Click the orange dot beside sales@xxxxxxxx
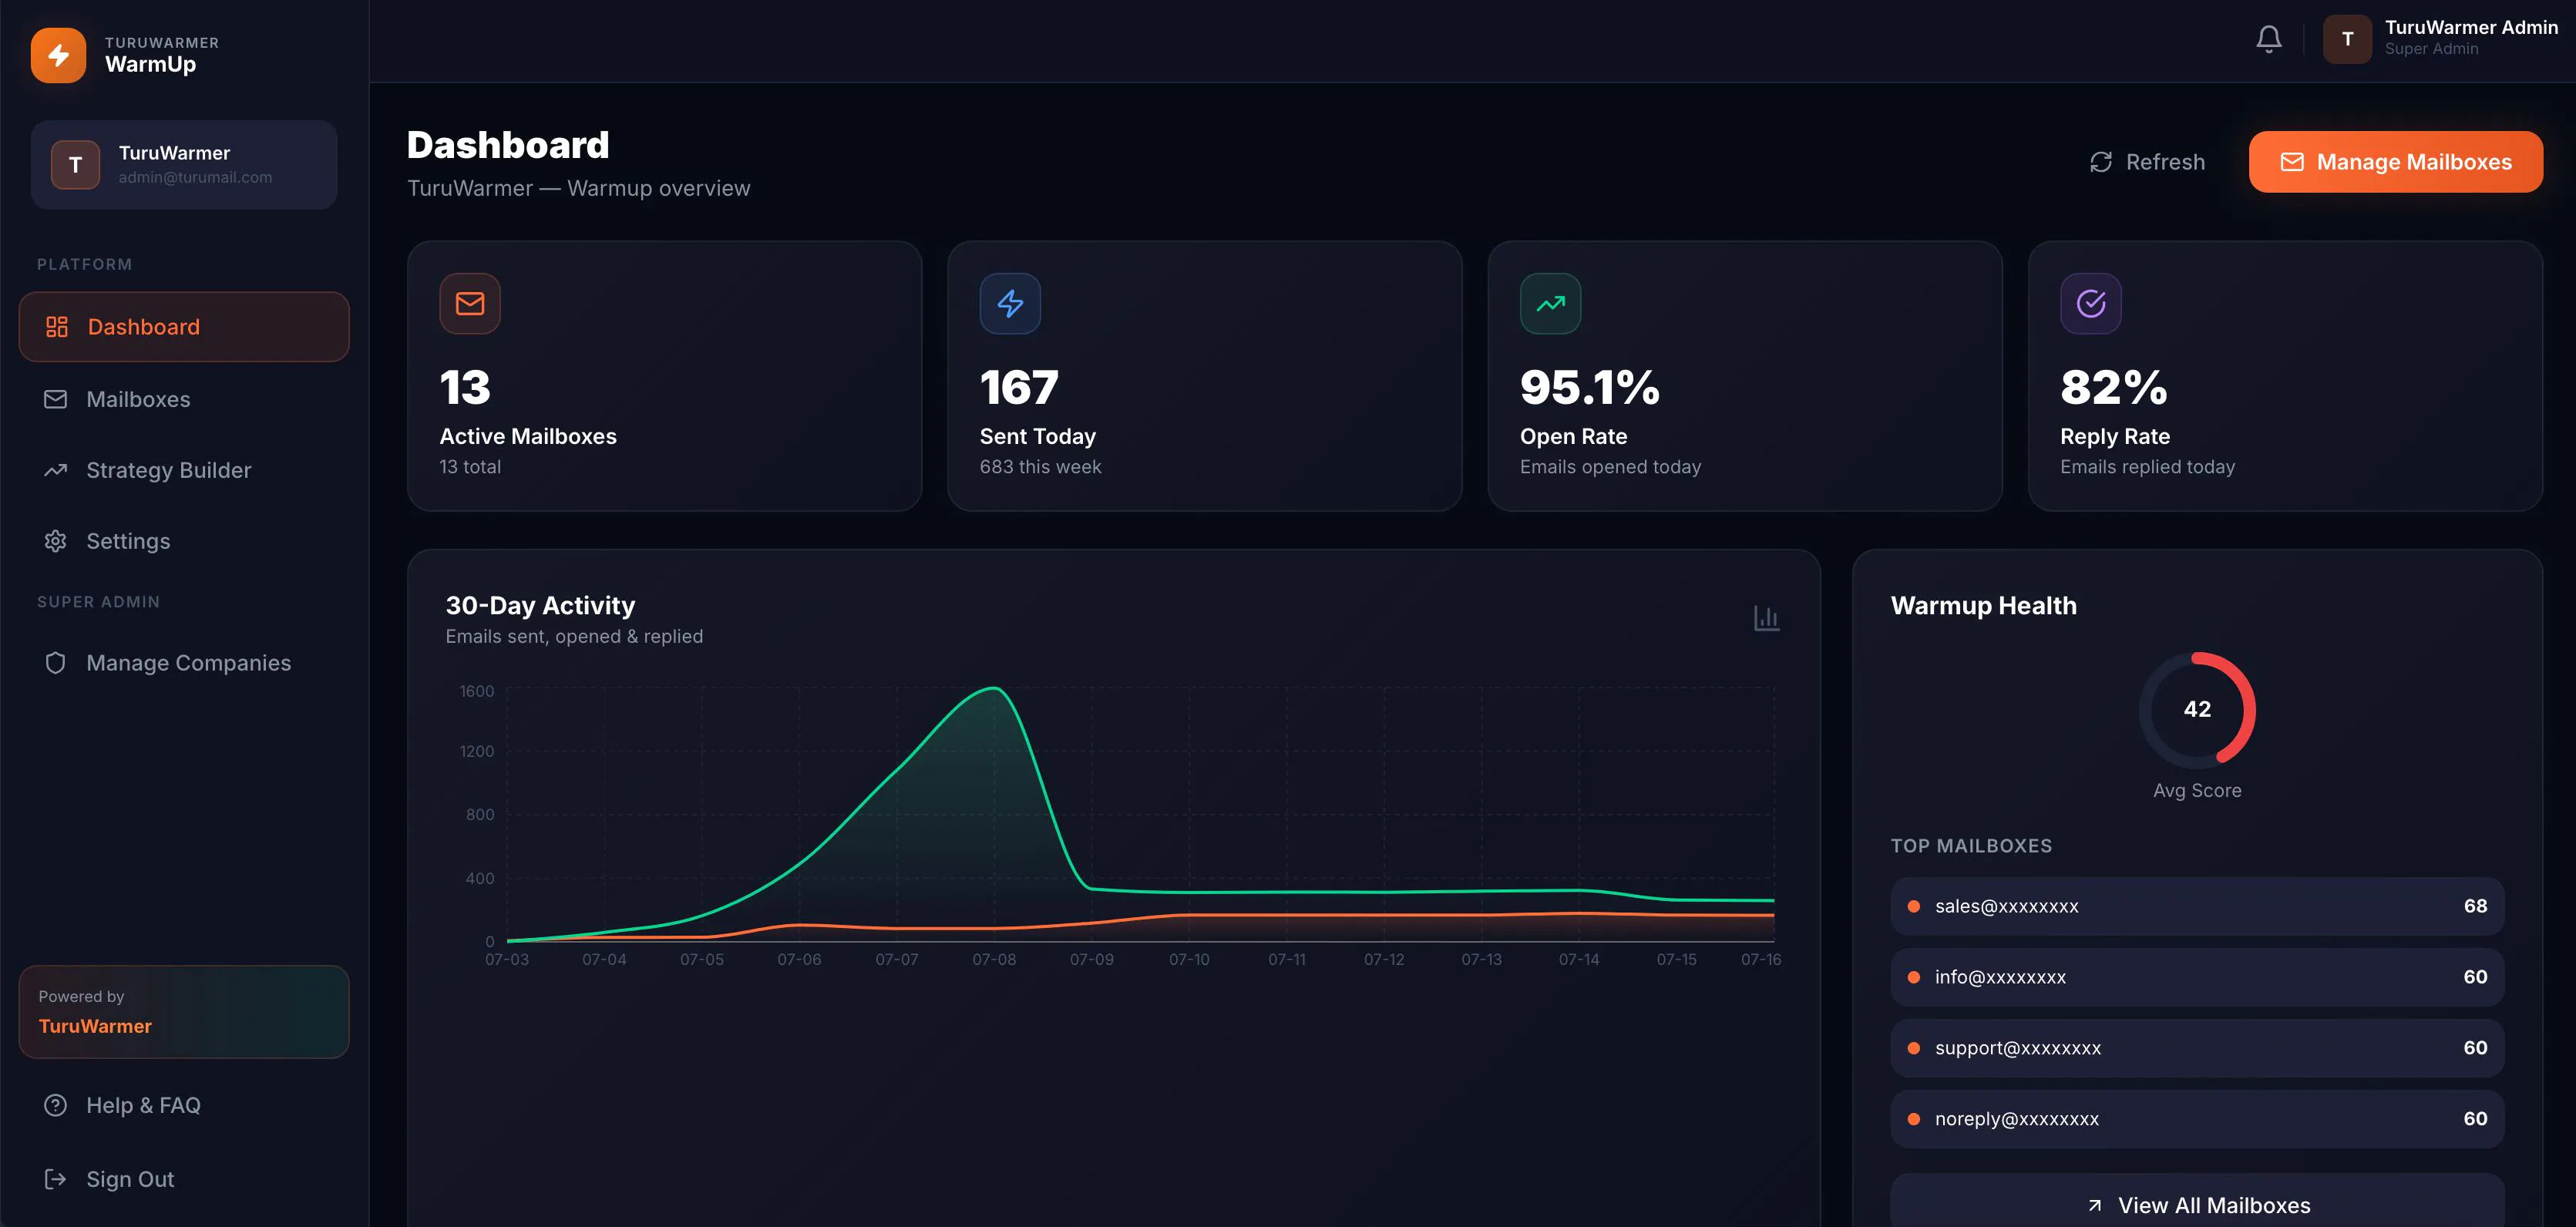The width and height of the screenshot is (2576, 1227). point(1913,906)
